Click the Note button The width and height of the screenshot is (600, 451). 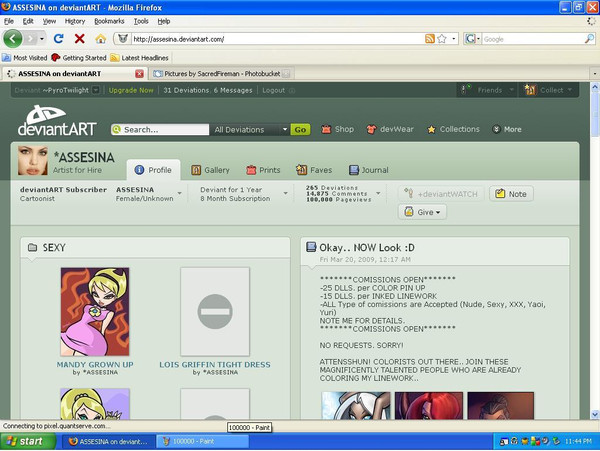click(511, 194)
